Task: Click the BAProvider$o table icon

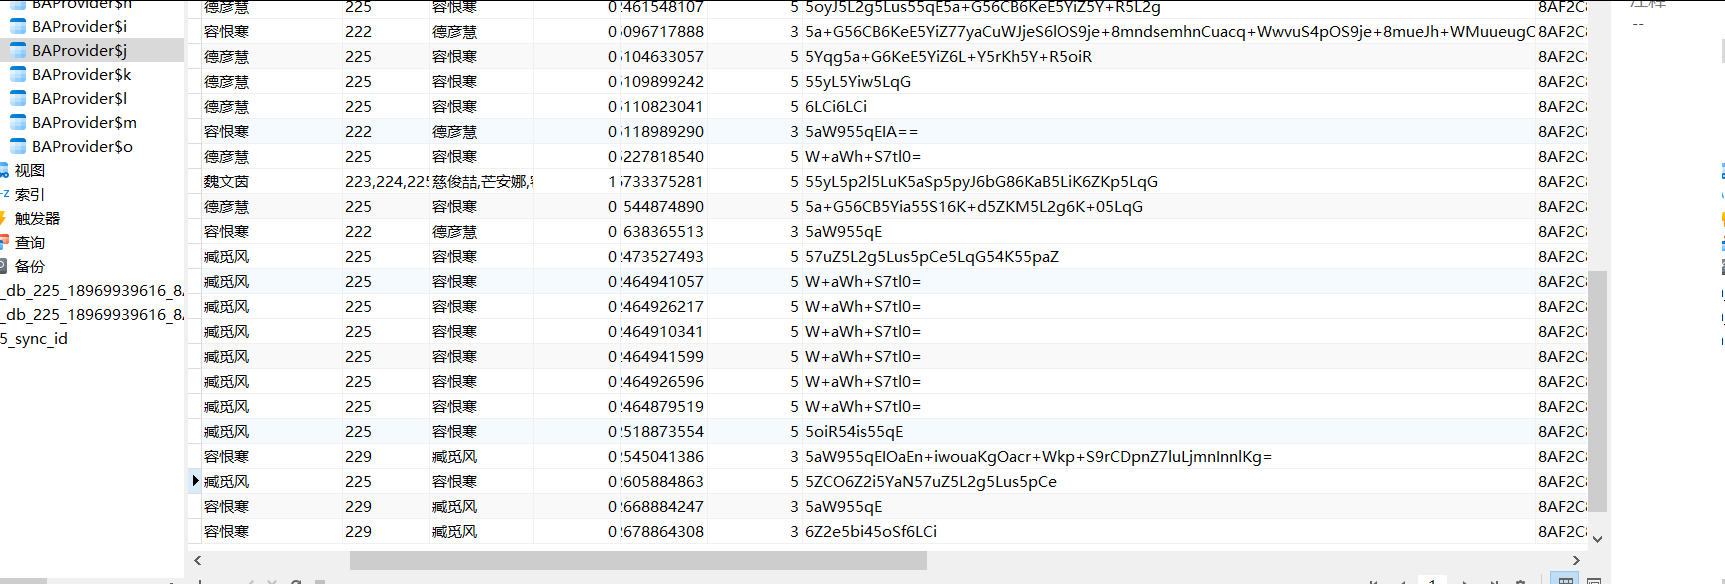Action: click(x=18, y=146)
